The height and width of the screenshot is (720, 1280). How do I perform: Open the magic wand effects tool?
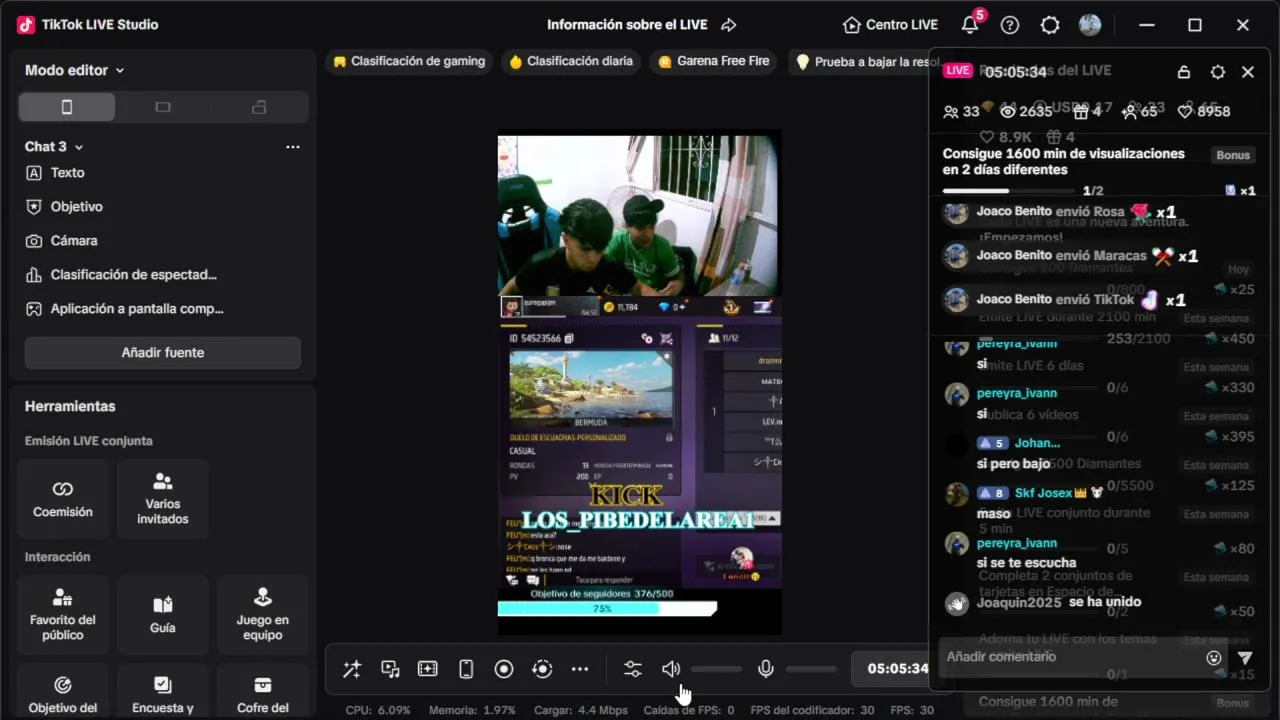pos(352,669)
